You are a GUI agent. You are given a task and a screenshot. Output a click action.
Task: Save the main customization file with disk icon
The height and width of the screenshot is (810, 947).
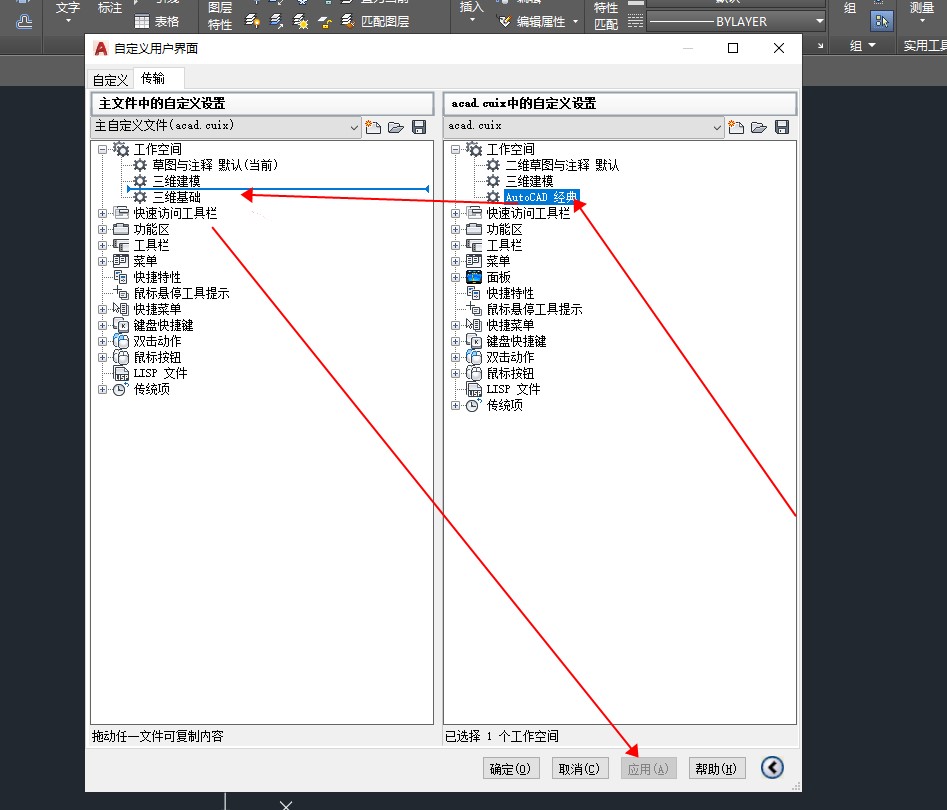(419, 127)
